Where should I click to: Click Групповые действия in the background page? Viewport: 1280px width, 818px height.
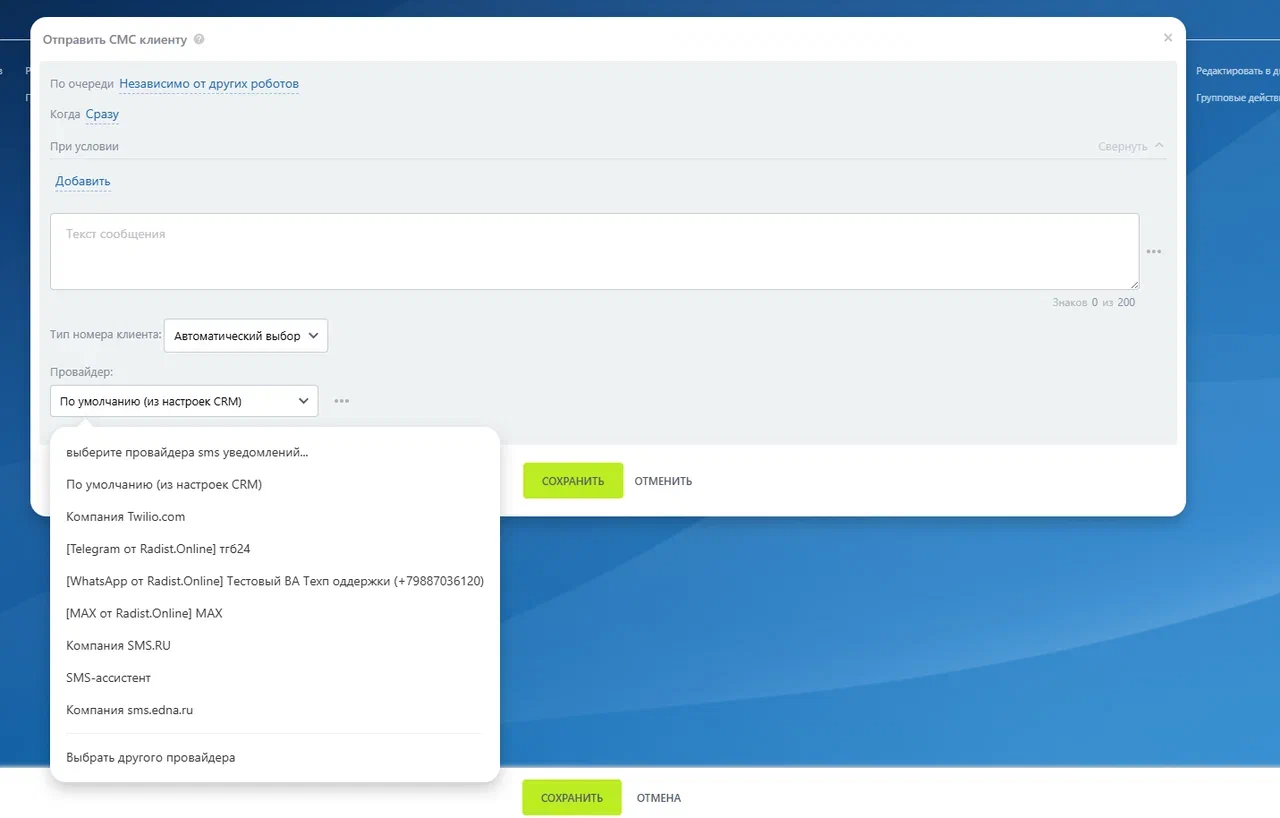tap(1238, 98)
